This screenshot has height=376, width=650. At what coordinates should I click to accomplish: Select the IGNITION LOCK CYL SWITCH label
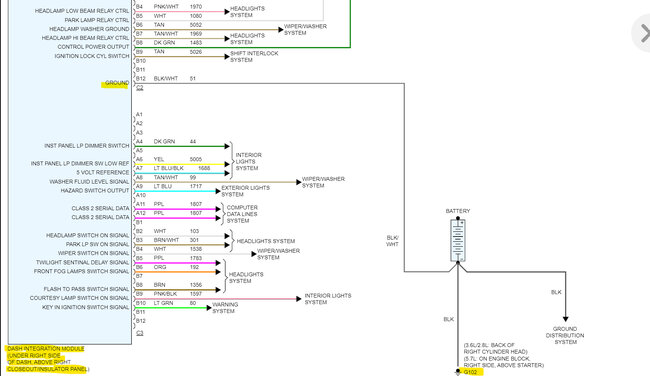[x=92, y=56]
